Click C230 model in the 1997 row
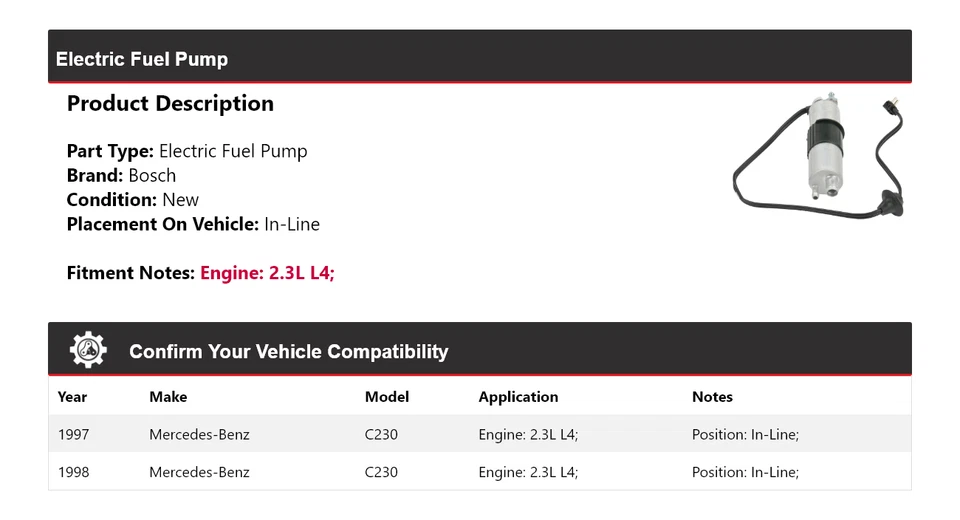Screen dimensions: 960x520 point(381,435)
